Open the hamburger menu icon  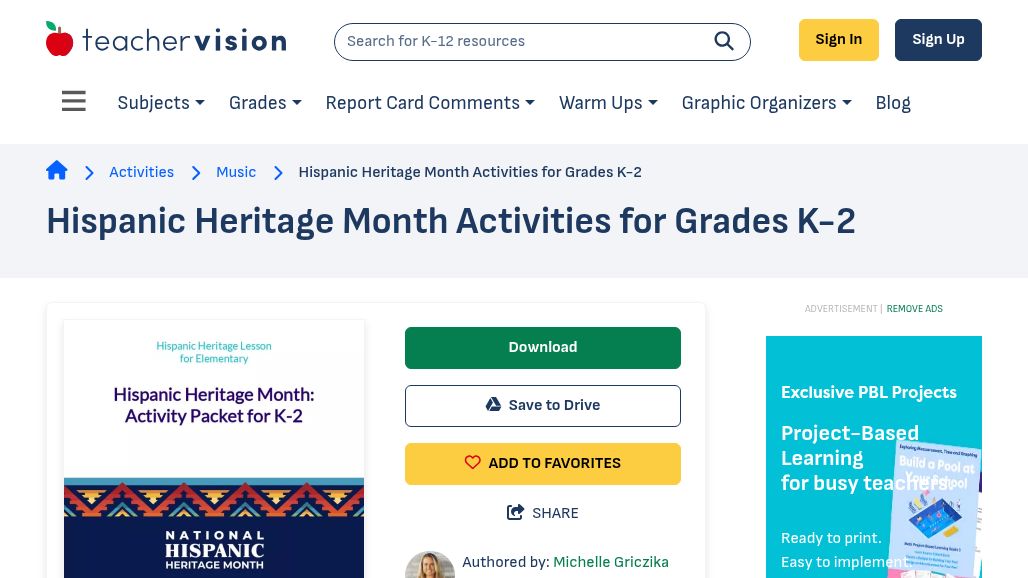point(74,102)
